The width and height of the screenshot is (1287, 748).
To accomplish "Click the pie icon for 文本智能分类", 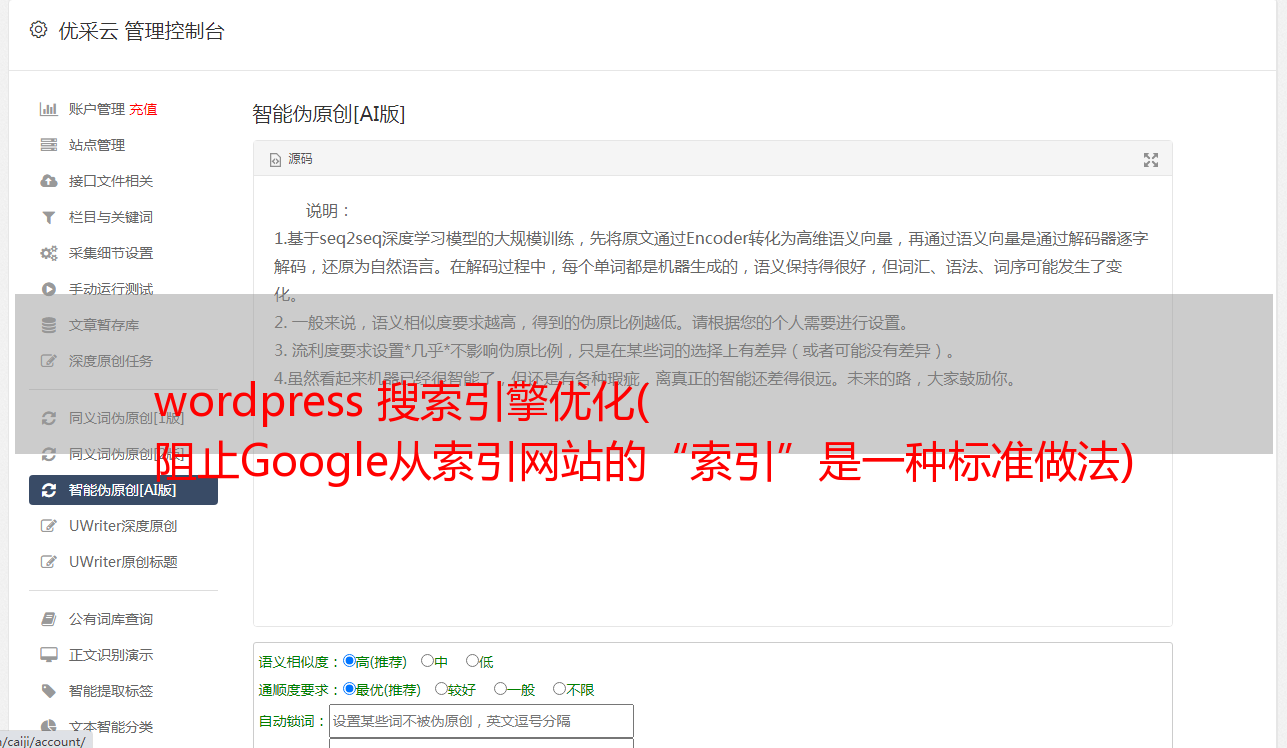I will pyautogui.click(x=48, y=727).
